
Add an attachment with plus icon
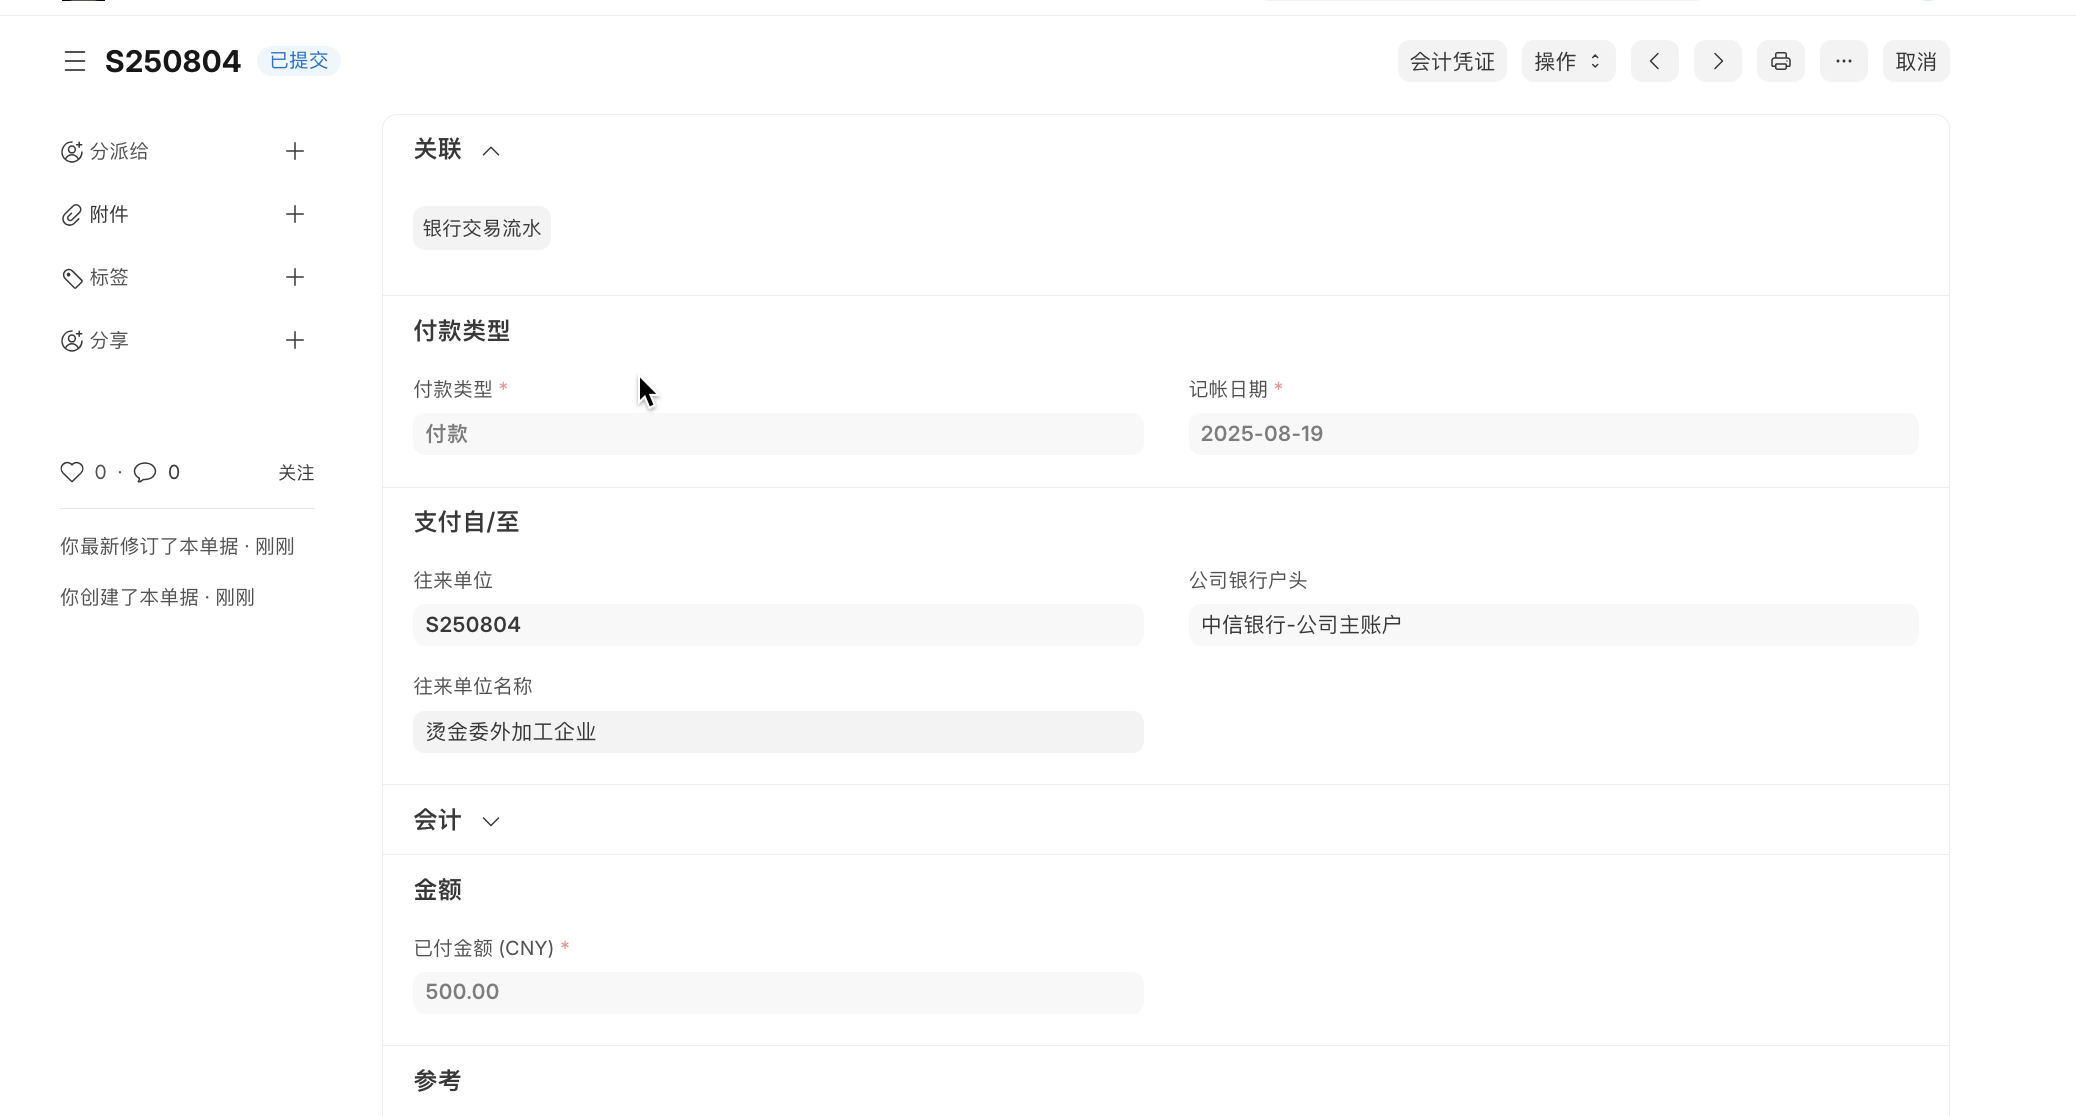coord(294,214)
